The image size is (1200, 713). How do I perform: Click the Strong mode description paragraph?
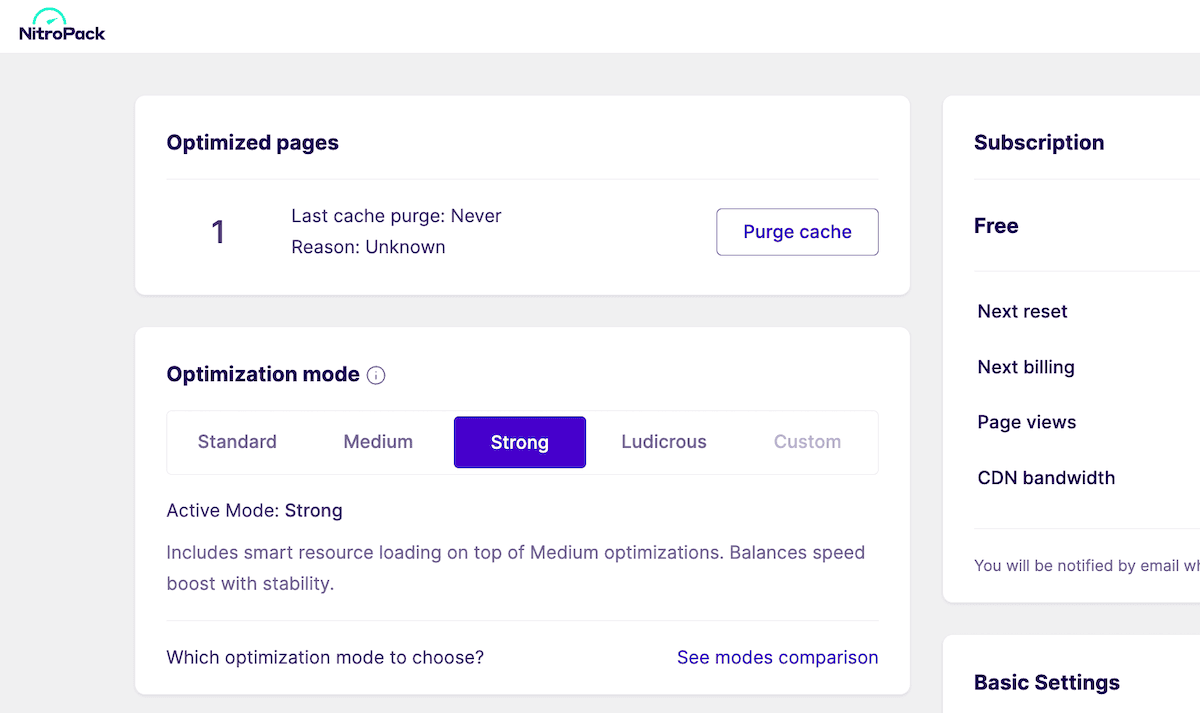(516, 568)
